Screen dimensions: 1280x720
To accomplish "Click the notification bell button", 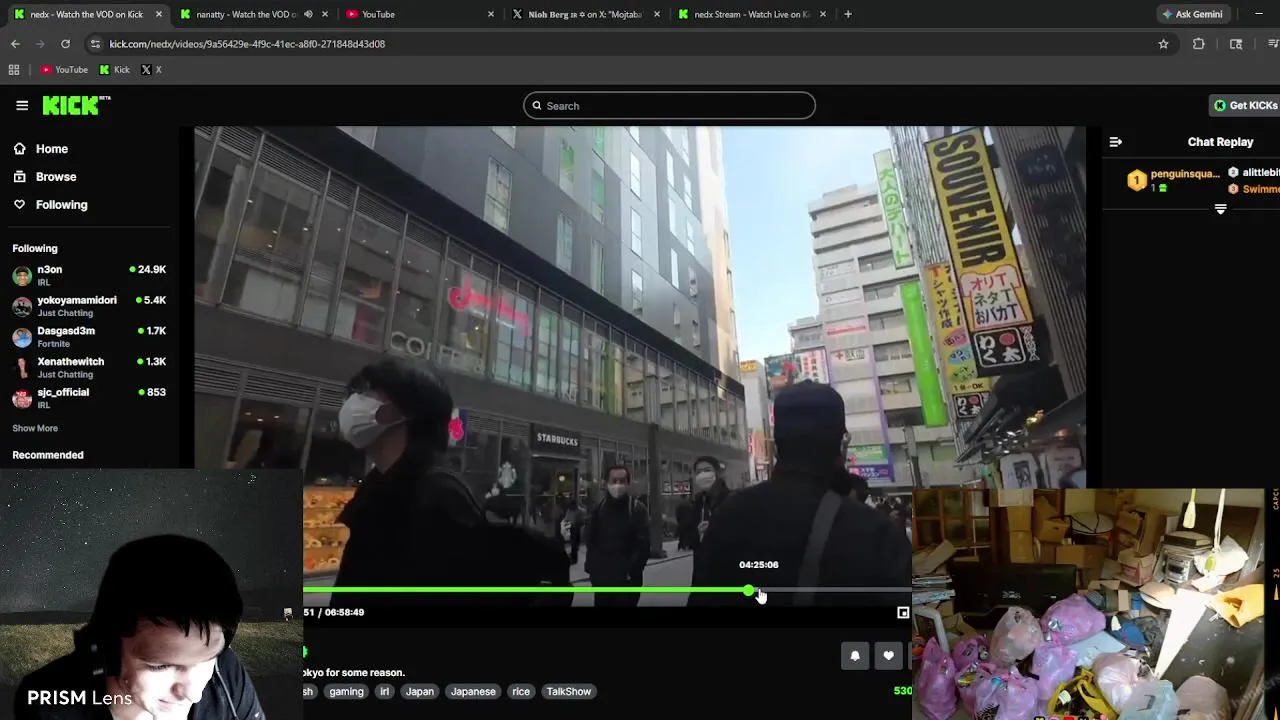I will [x=855, y=656].
